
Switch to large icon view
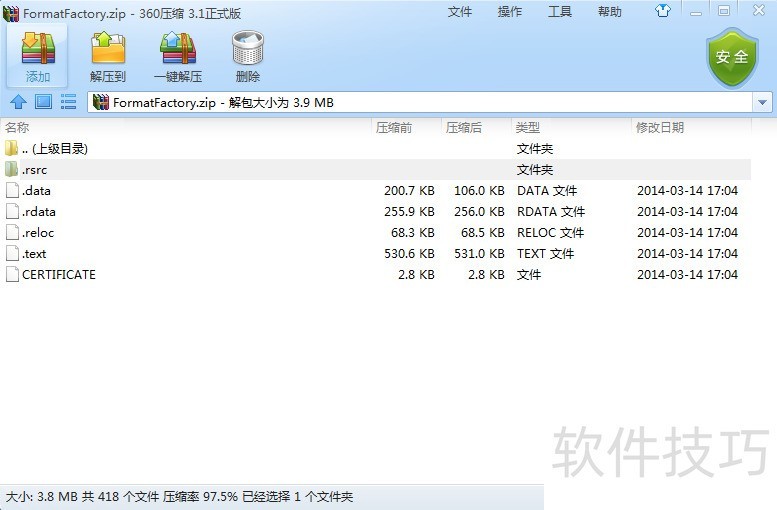(x=44, y=102)
